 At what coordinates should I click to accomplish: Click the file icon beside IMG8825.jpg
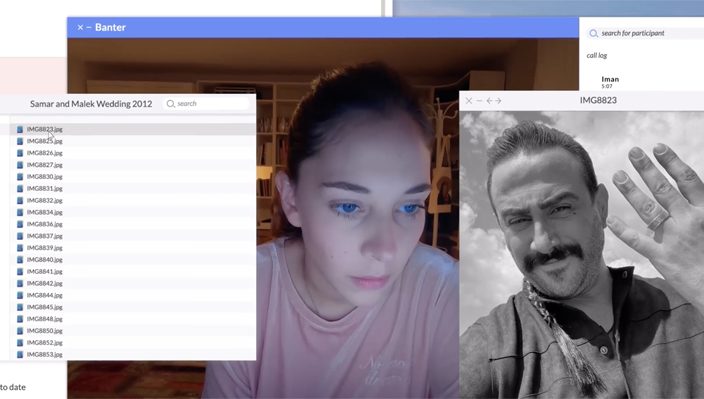click(20, 141)
